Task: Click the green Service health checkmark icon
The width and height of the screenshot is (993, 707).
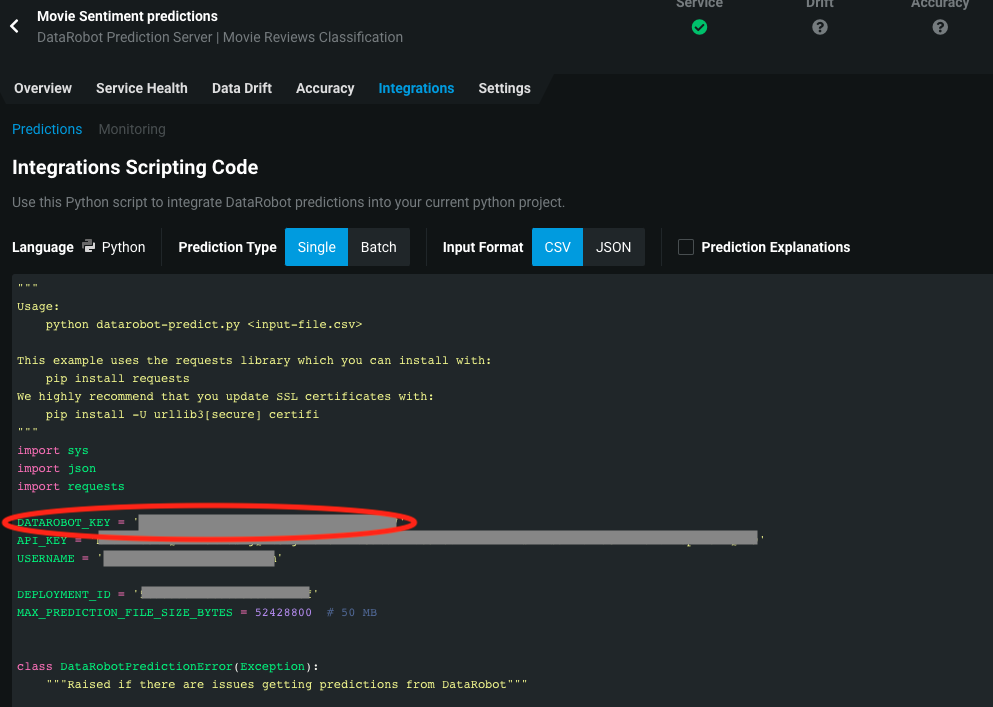Action: [x=699, y=27]
